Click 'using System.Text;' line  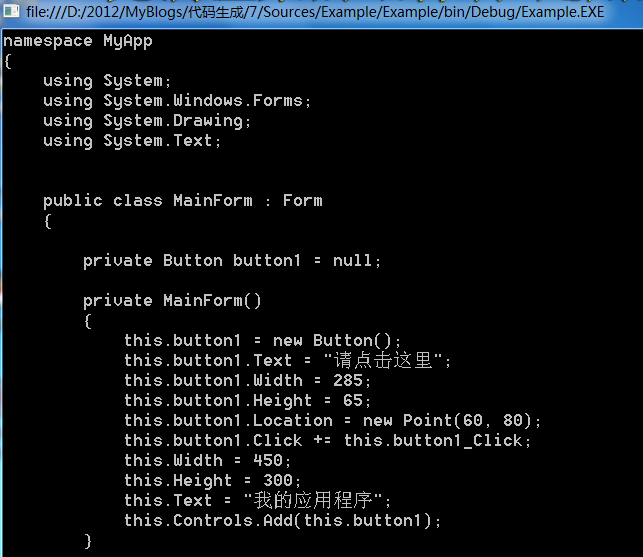(132, 142)
